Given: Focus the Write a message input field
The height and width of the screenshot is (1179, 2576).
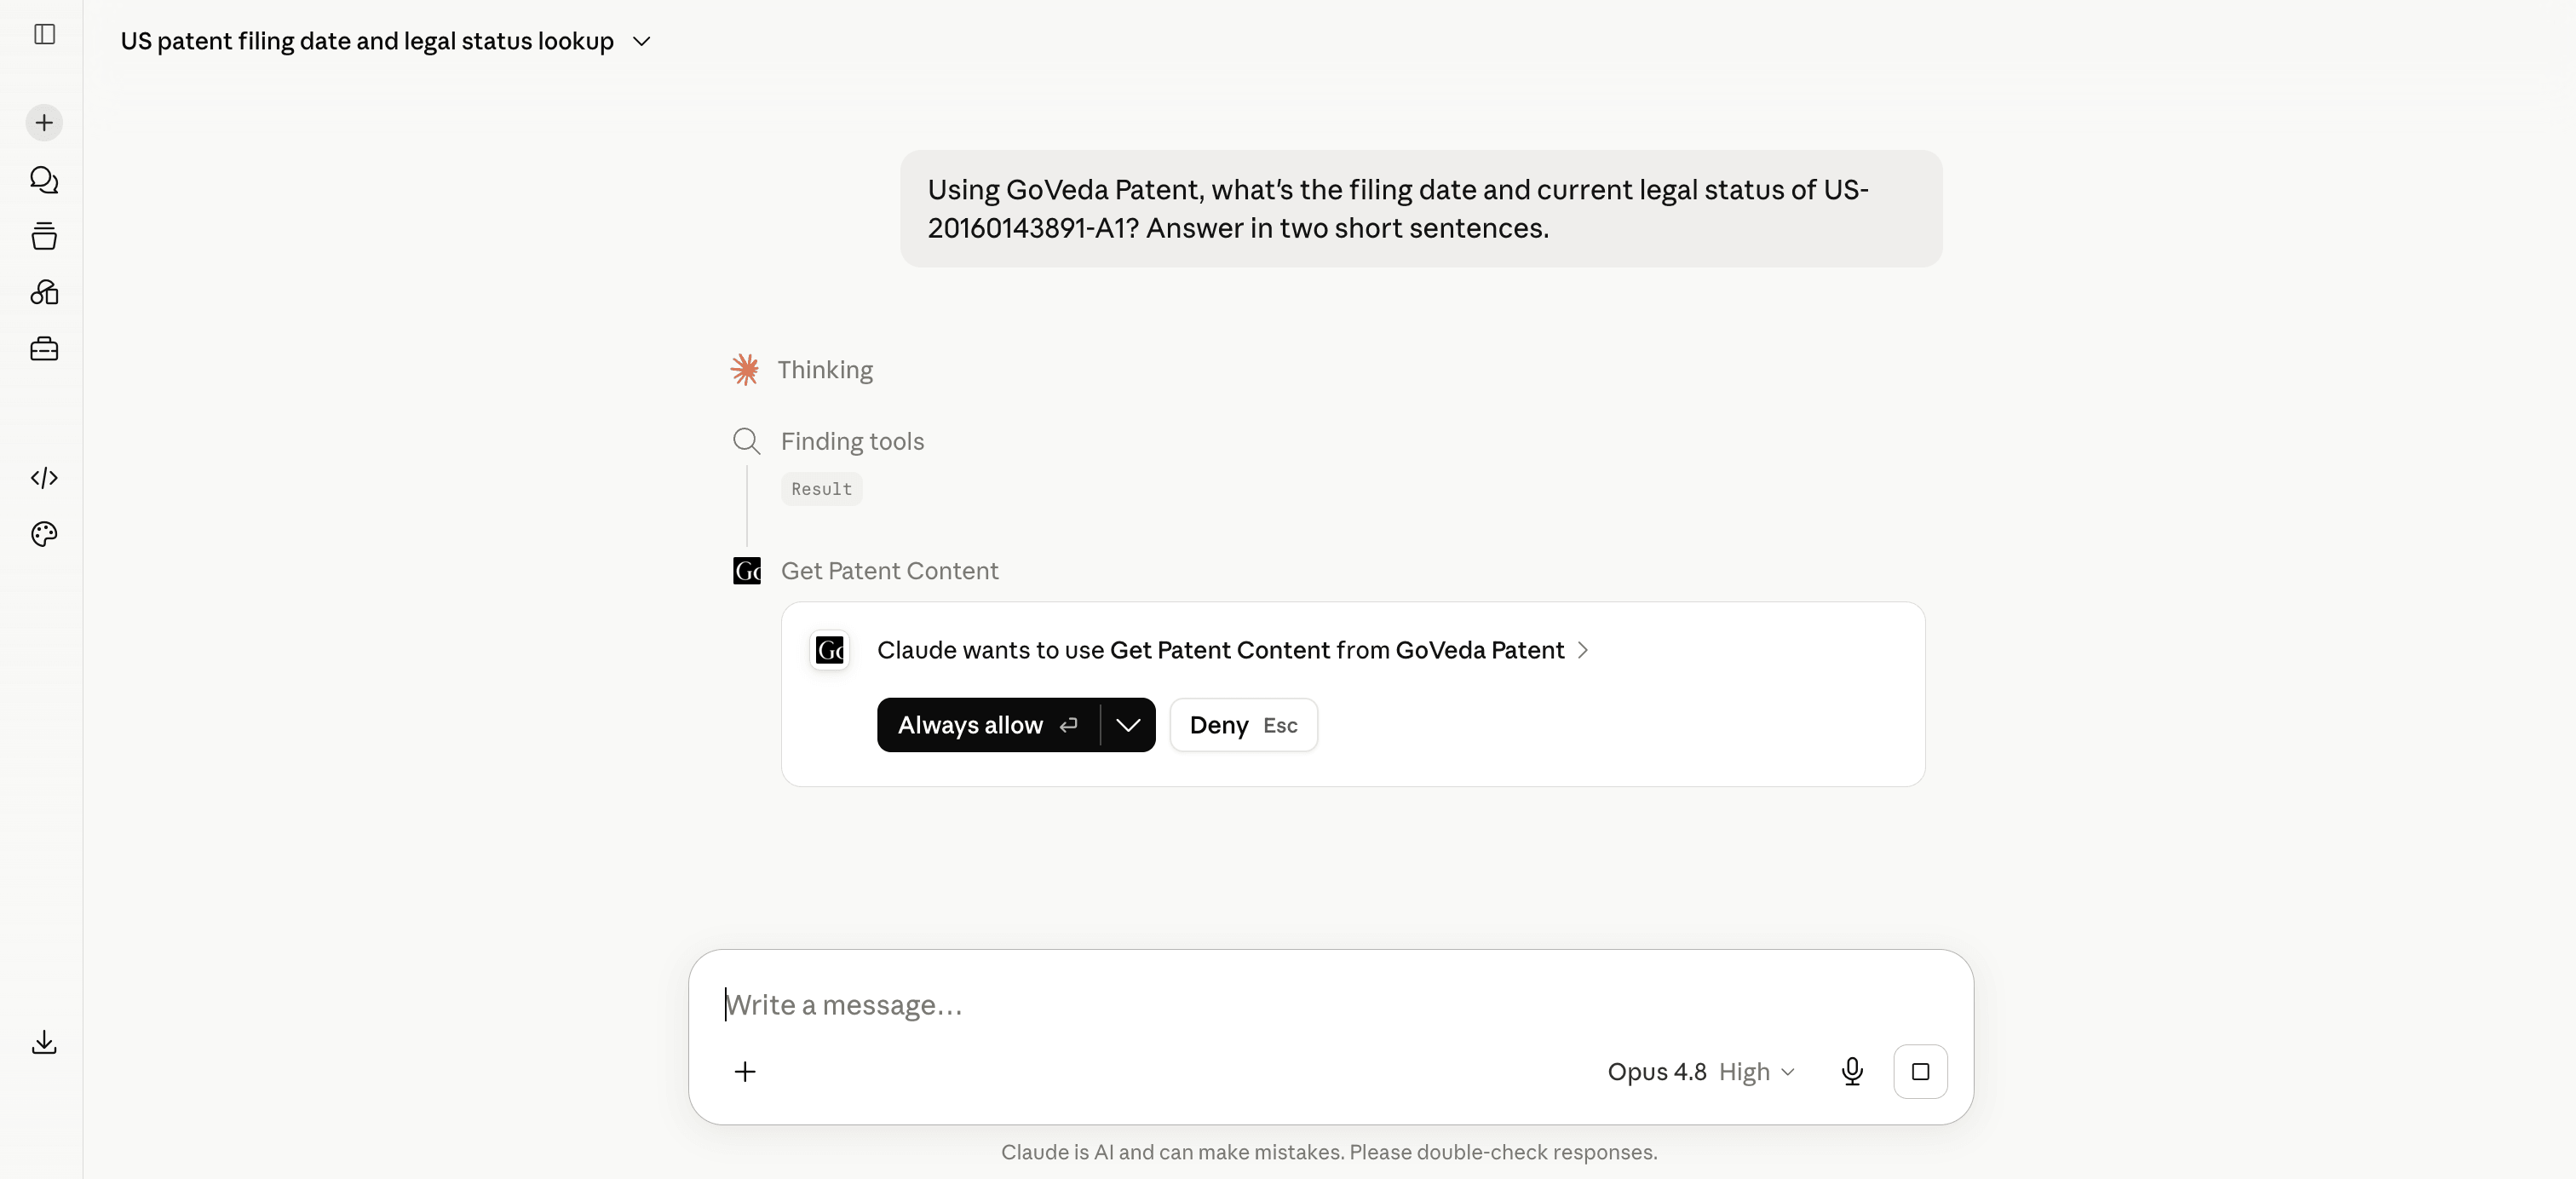Looking at the screenshot, I should click(x=1330, y=1005).
